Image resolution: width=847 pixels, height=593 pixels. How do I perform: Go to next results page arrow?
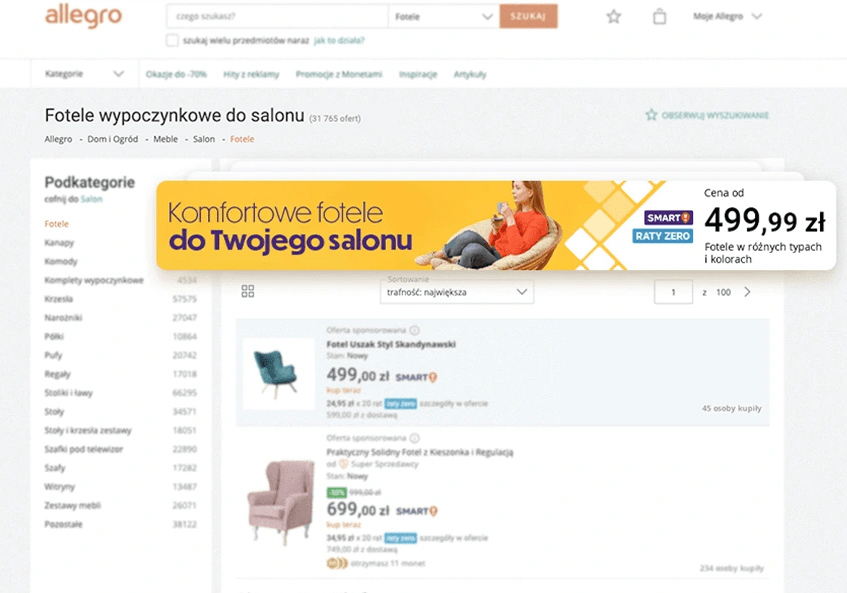pyautogui.click(x=748, y=292)
